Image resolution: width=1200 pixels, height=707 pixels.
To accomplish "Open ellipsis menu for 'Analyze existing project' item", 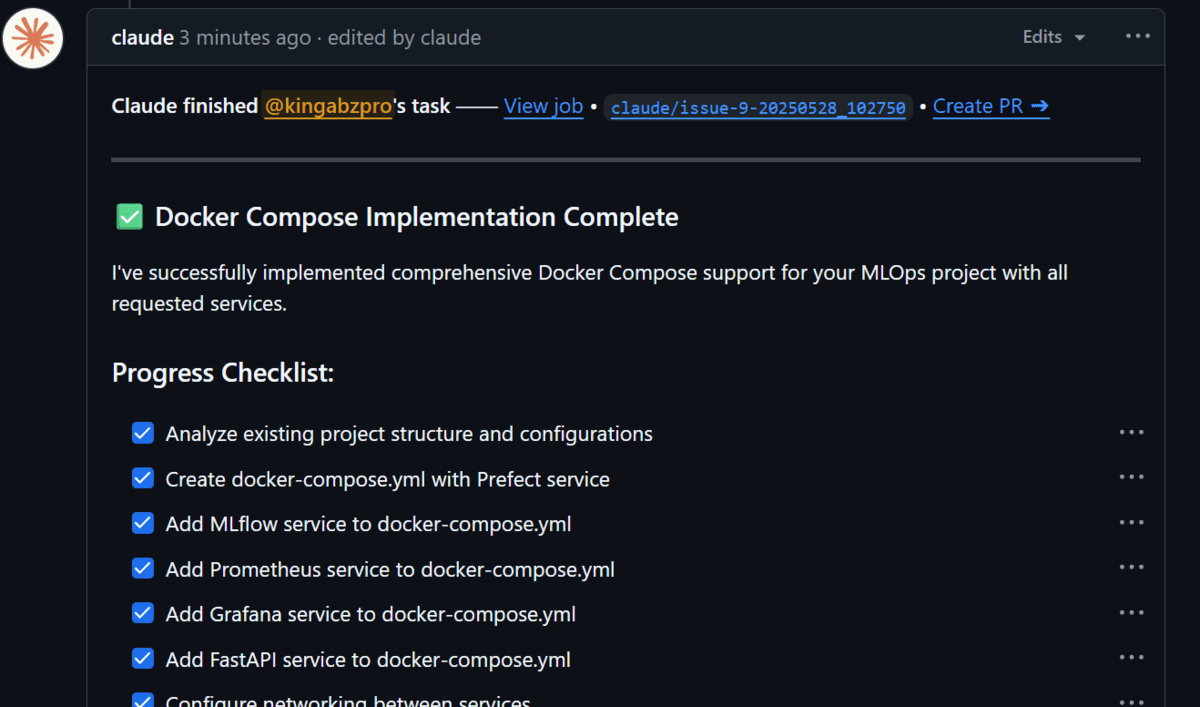I will pyautogui.click(x=1131, y=432).
